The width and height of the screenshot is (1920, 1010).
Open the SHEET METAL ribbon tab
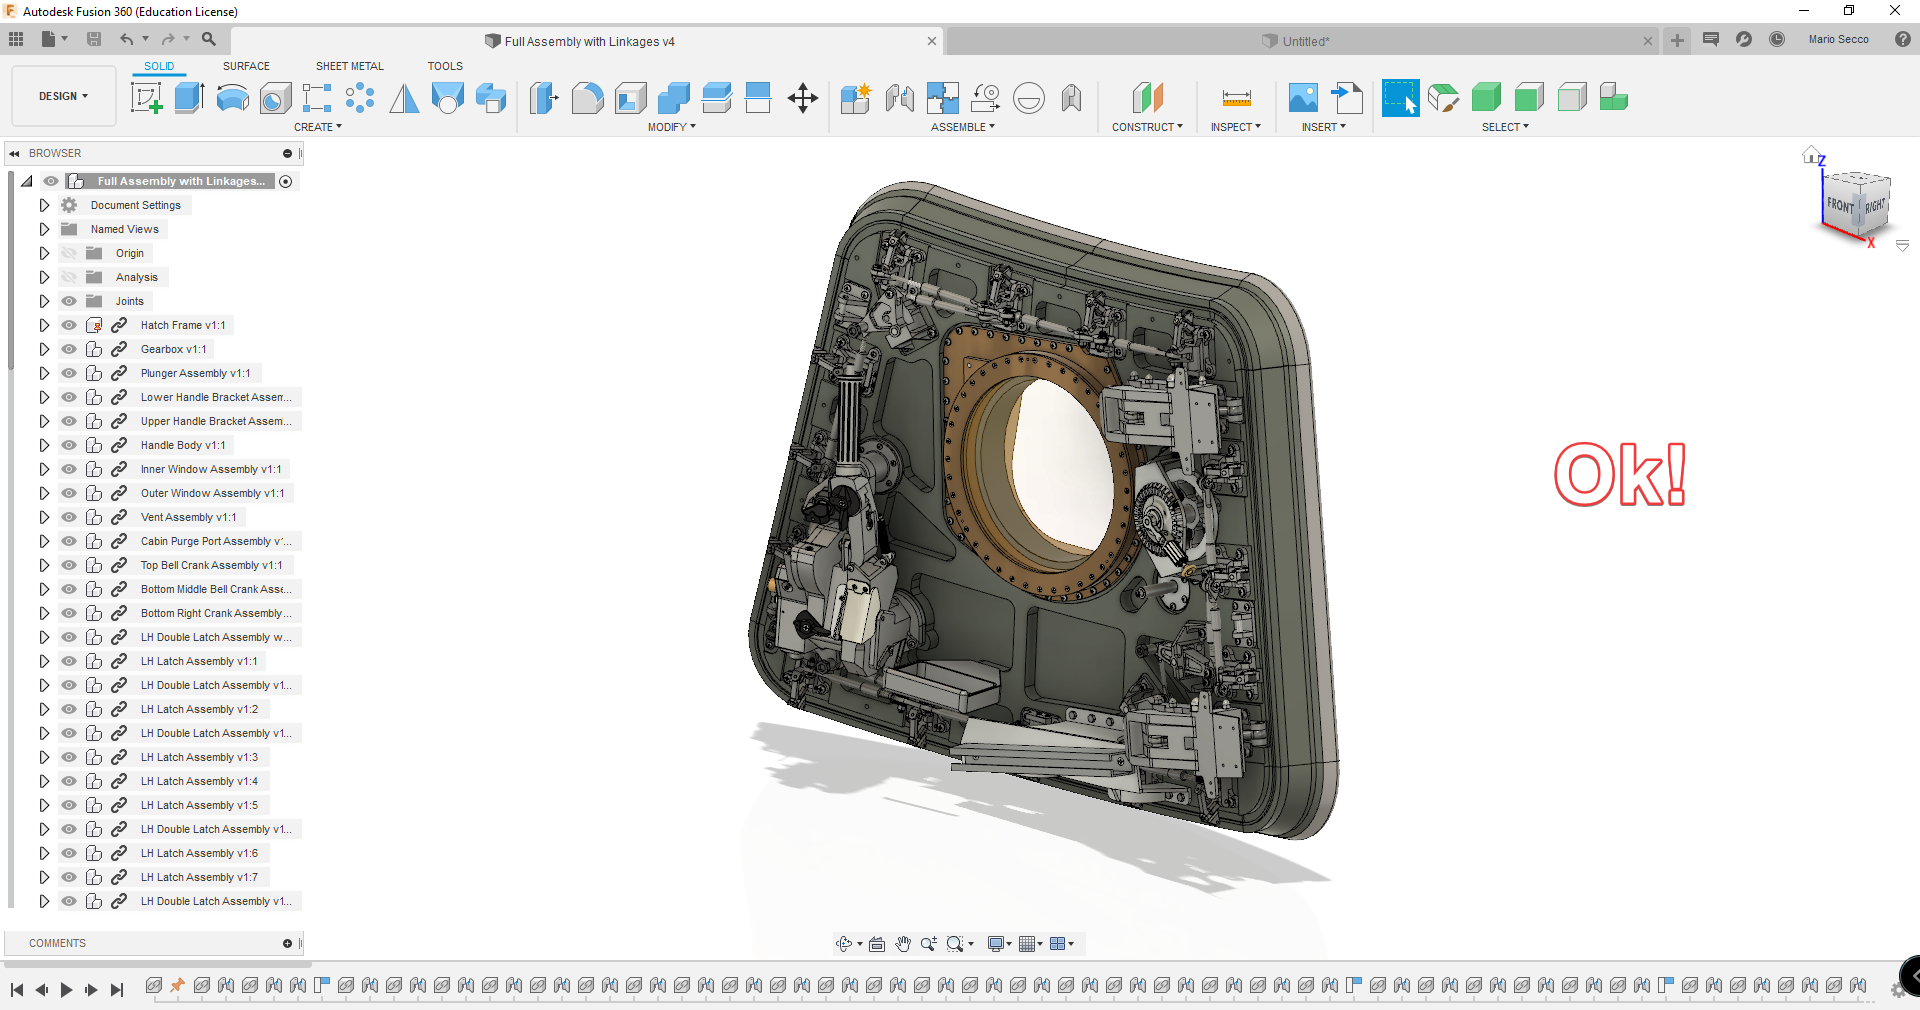[349, 66]
